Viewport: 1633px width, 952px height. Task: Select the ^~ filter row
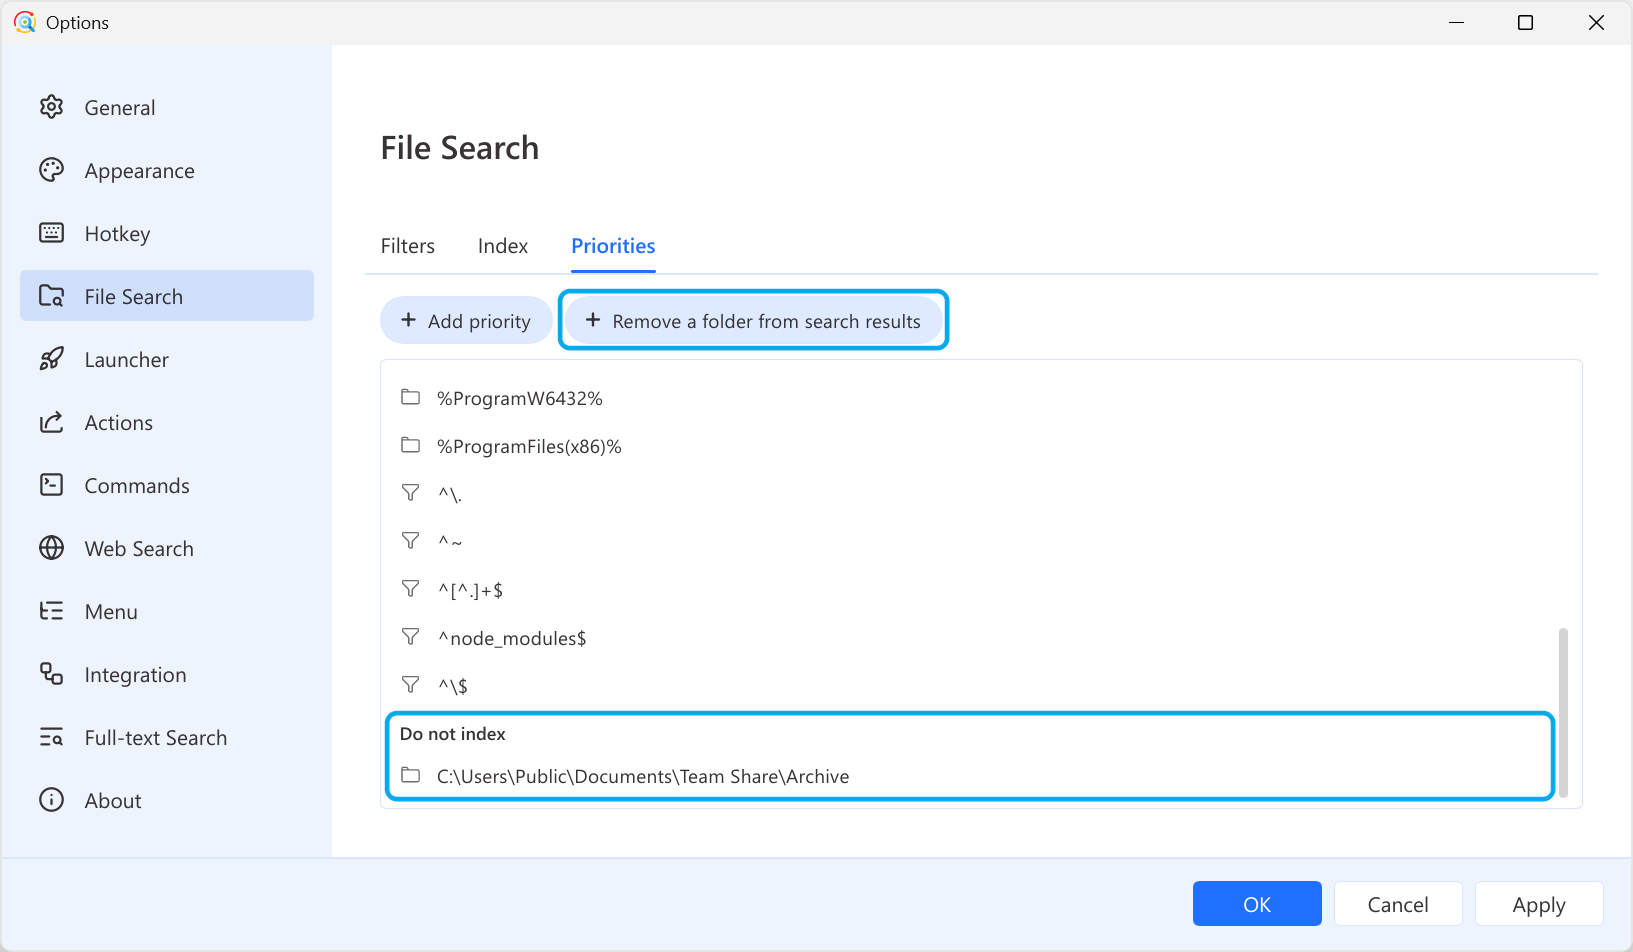980,542
